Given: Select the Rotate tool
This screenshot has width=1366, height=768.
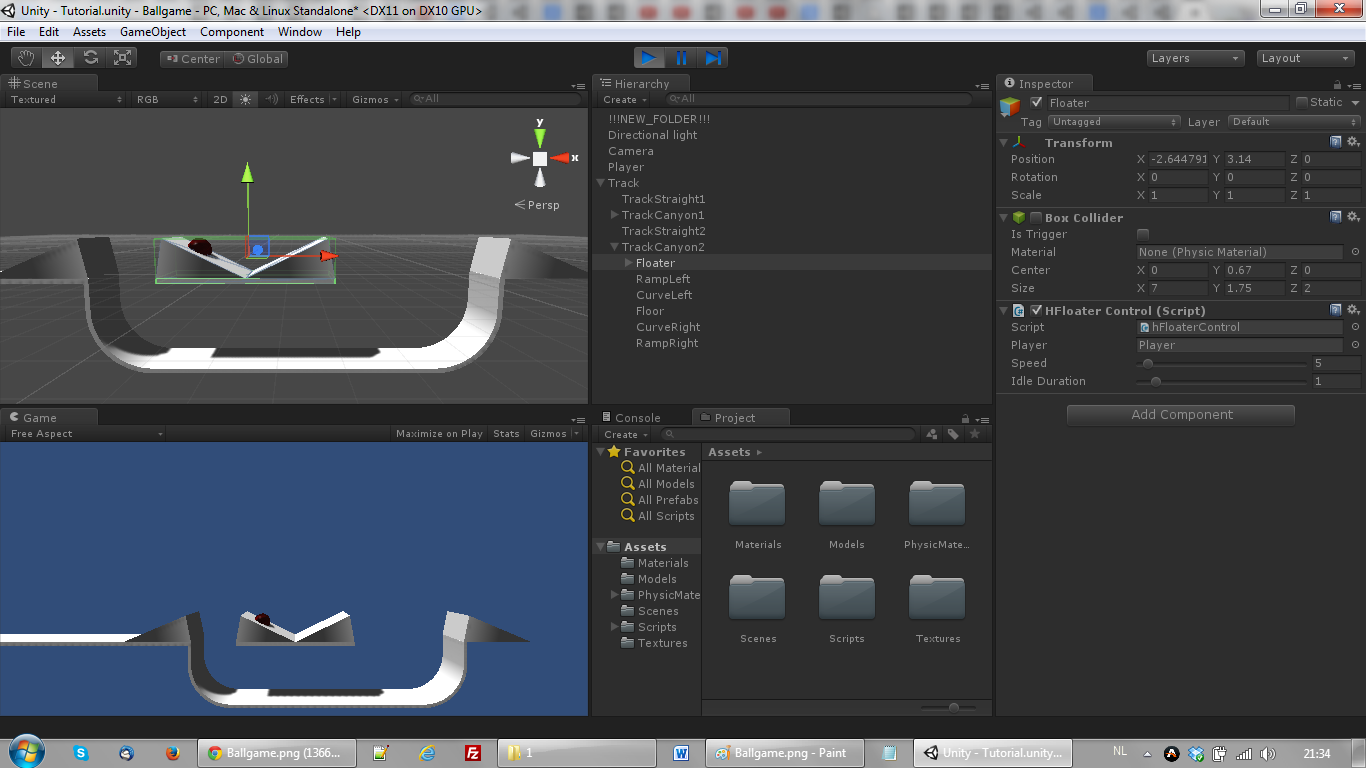Looking at the screenshot, I should coord(91,58).
